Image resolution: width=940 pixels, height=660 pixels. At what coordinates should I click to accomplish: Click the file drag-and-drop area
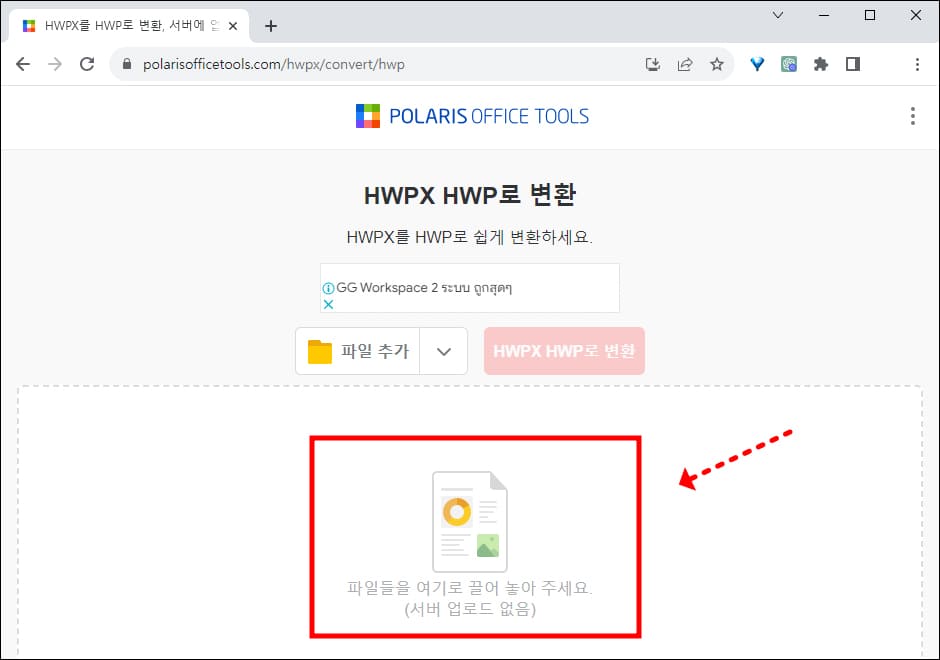pos(470,536)
